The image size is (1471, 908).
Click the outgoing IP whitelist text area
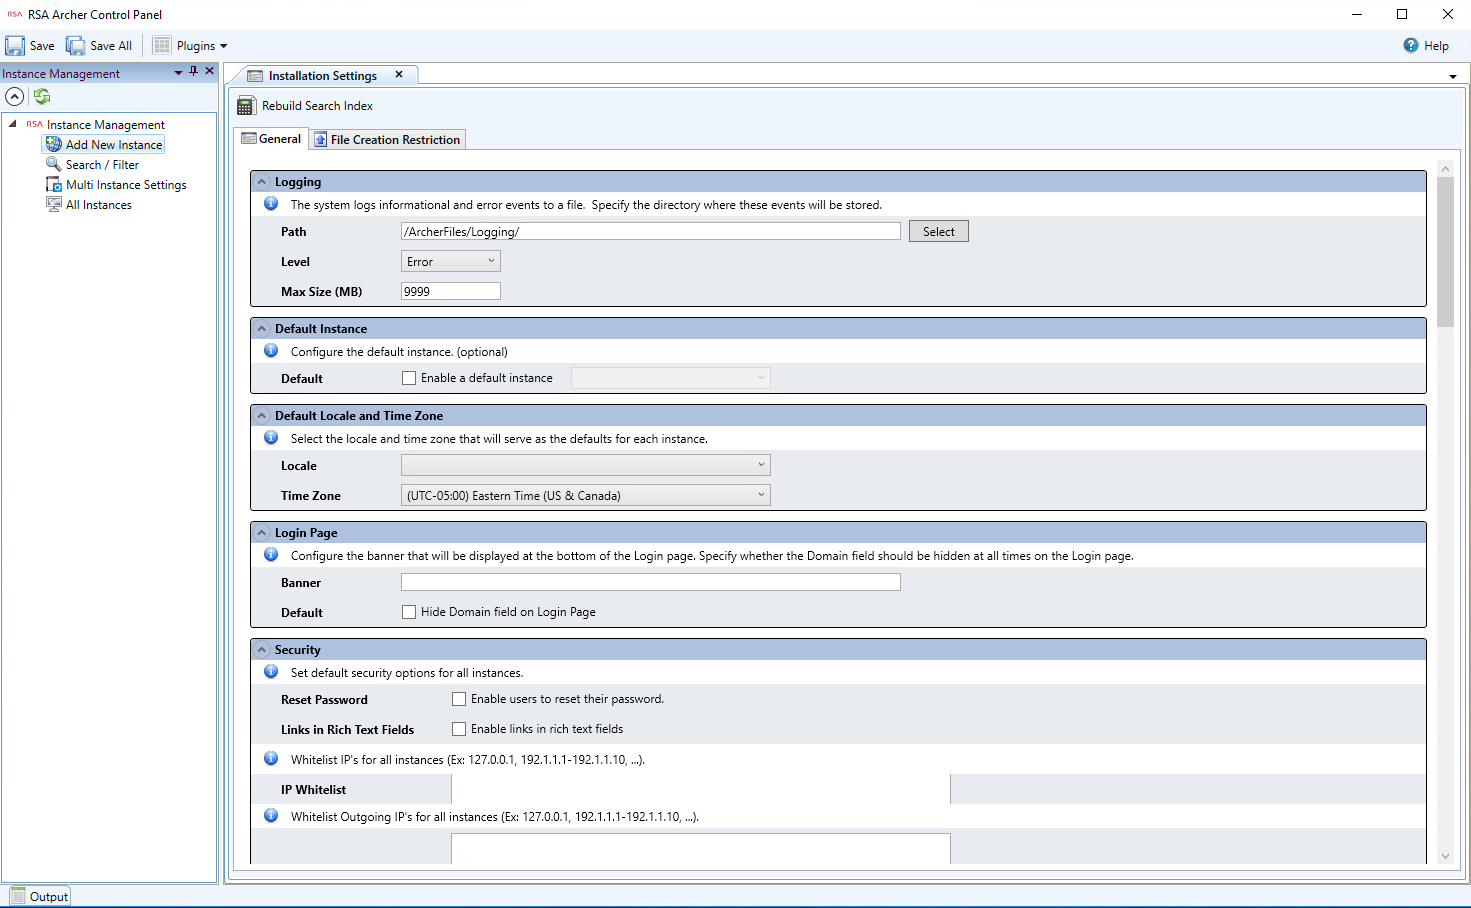click(701, 848)
